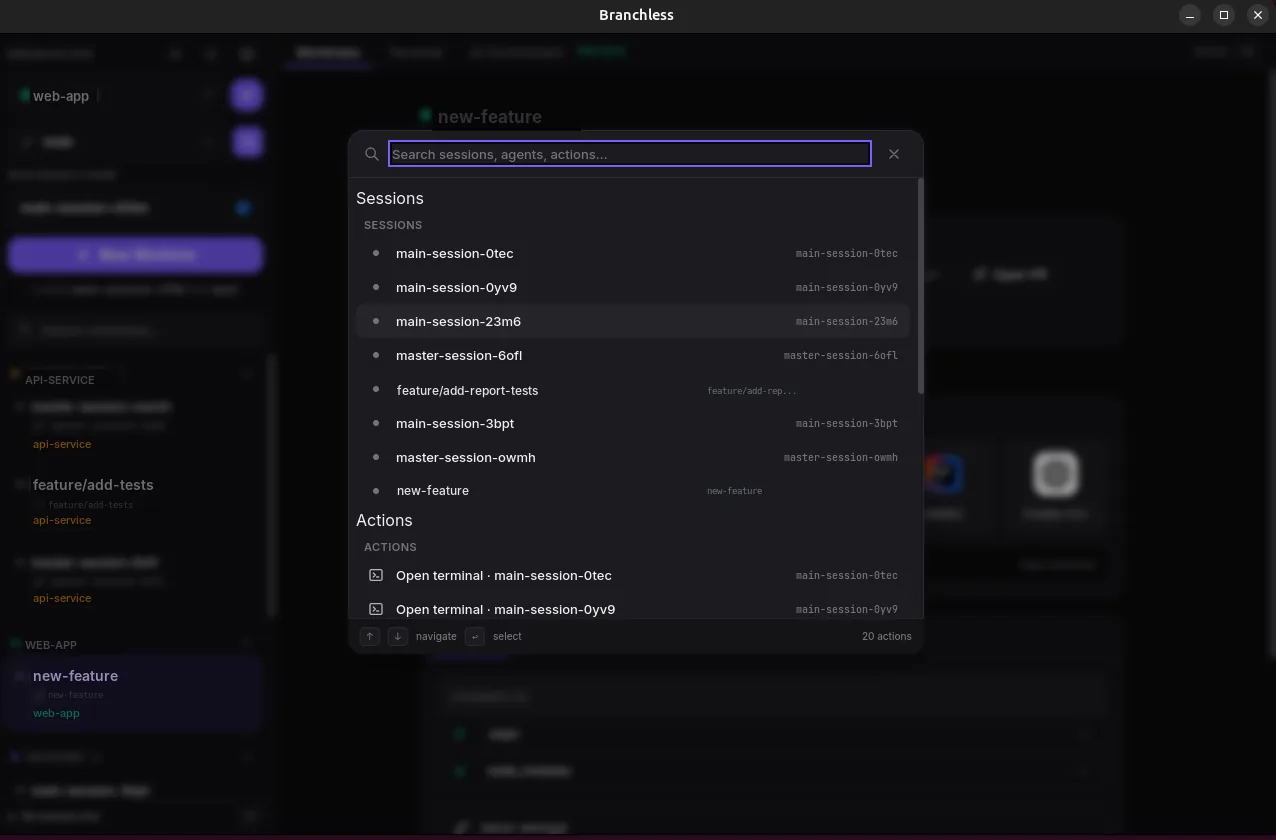Viewport: 1276px width, 840px height.
Task: Click the "navigate" hint text
Action: tap(436, 636)
